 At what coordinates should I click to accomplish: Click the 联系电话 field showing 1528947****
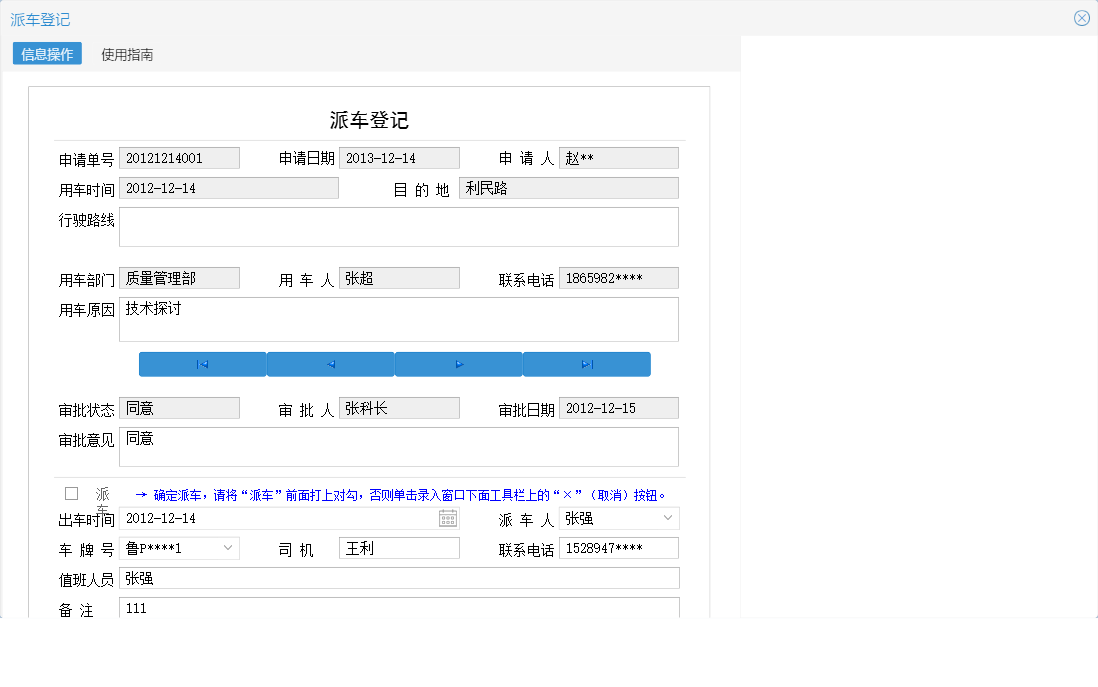tap(618, 547)
